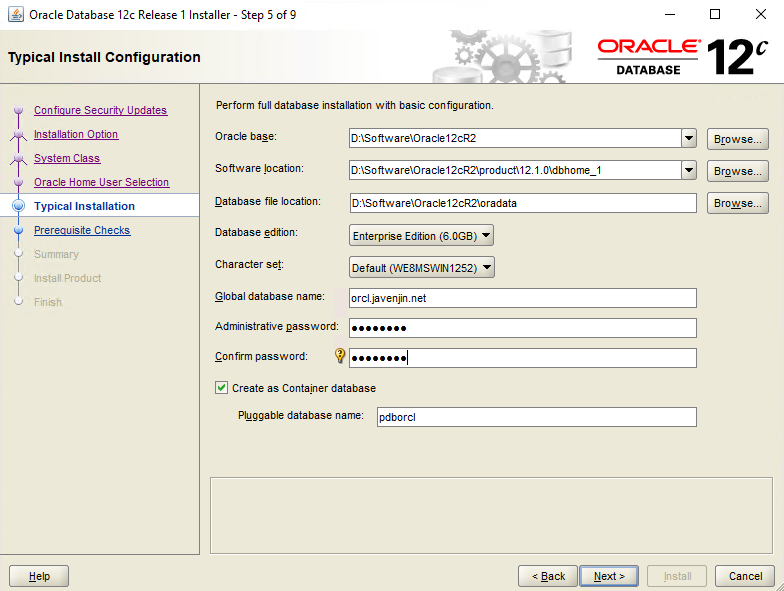Toggle Create as Container database checkbox
Screen dimensions: 784x591
[222, 388]
